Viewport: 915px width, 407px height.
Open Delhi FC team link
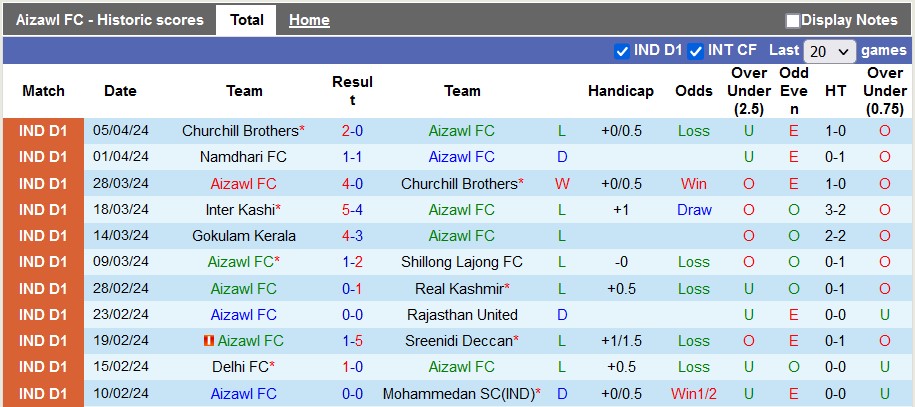pyautogui.click(x=240, y=367)
